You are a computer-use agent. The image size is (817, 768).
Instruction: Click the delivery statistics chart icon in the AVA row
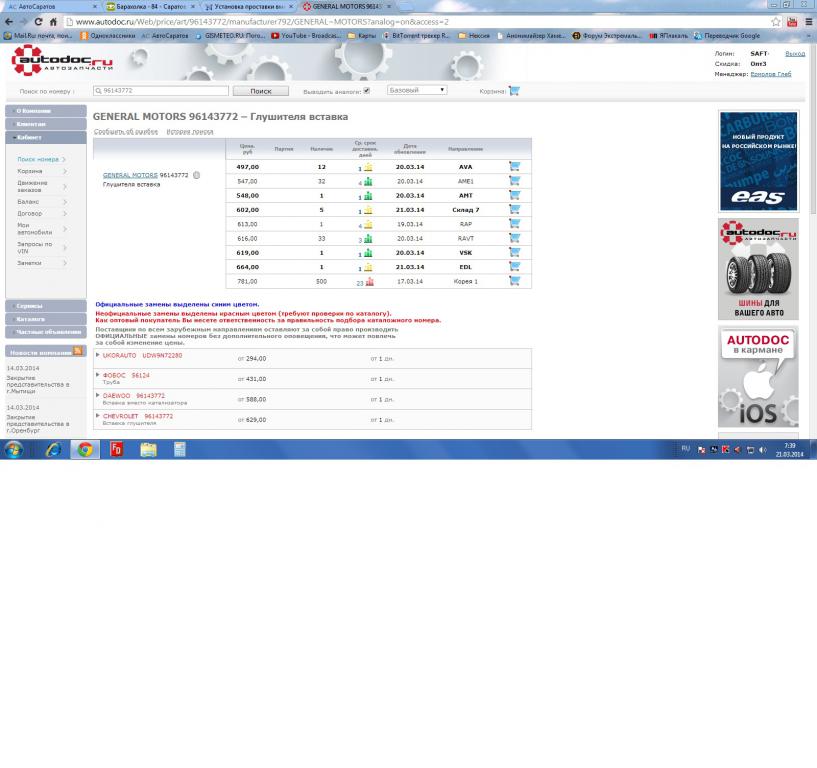(x=368, y=167)
